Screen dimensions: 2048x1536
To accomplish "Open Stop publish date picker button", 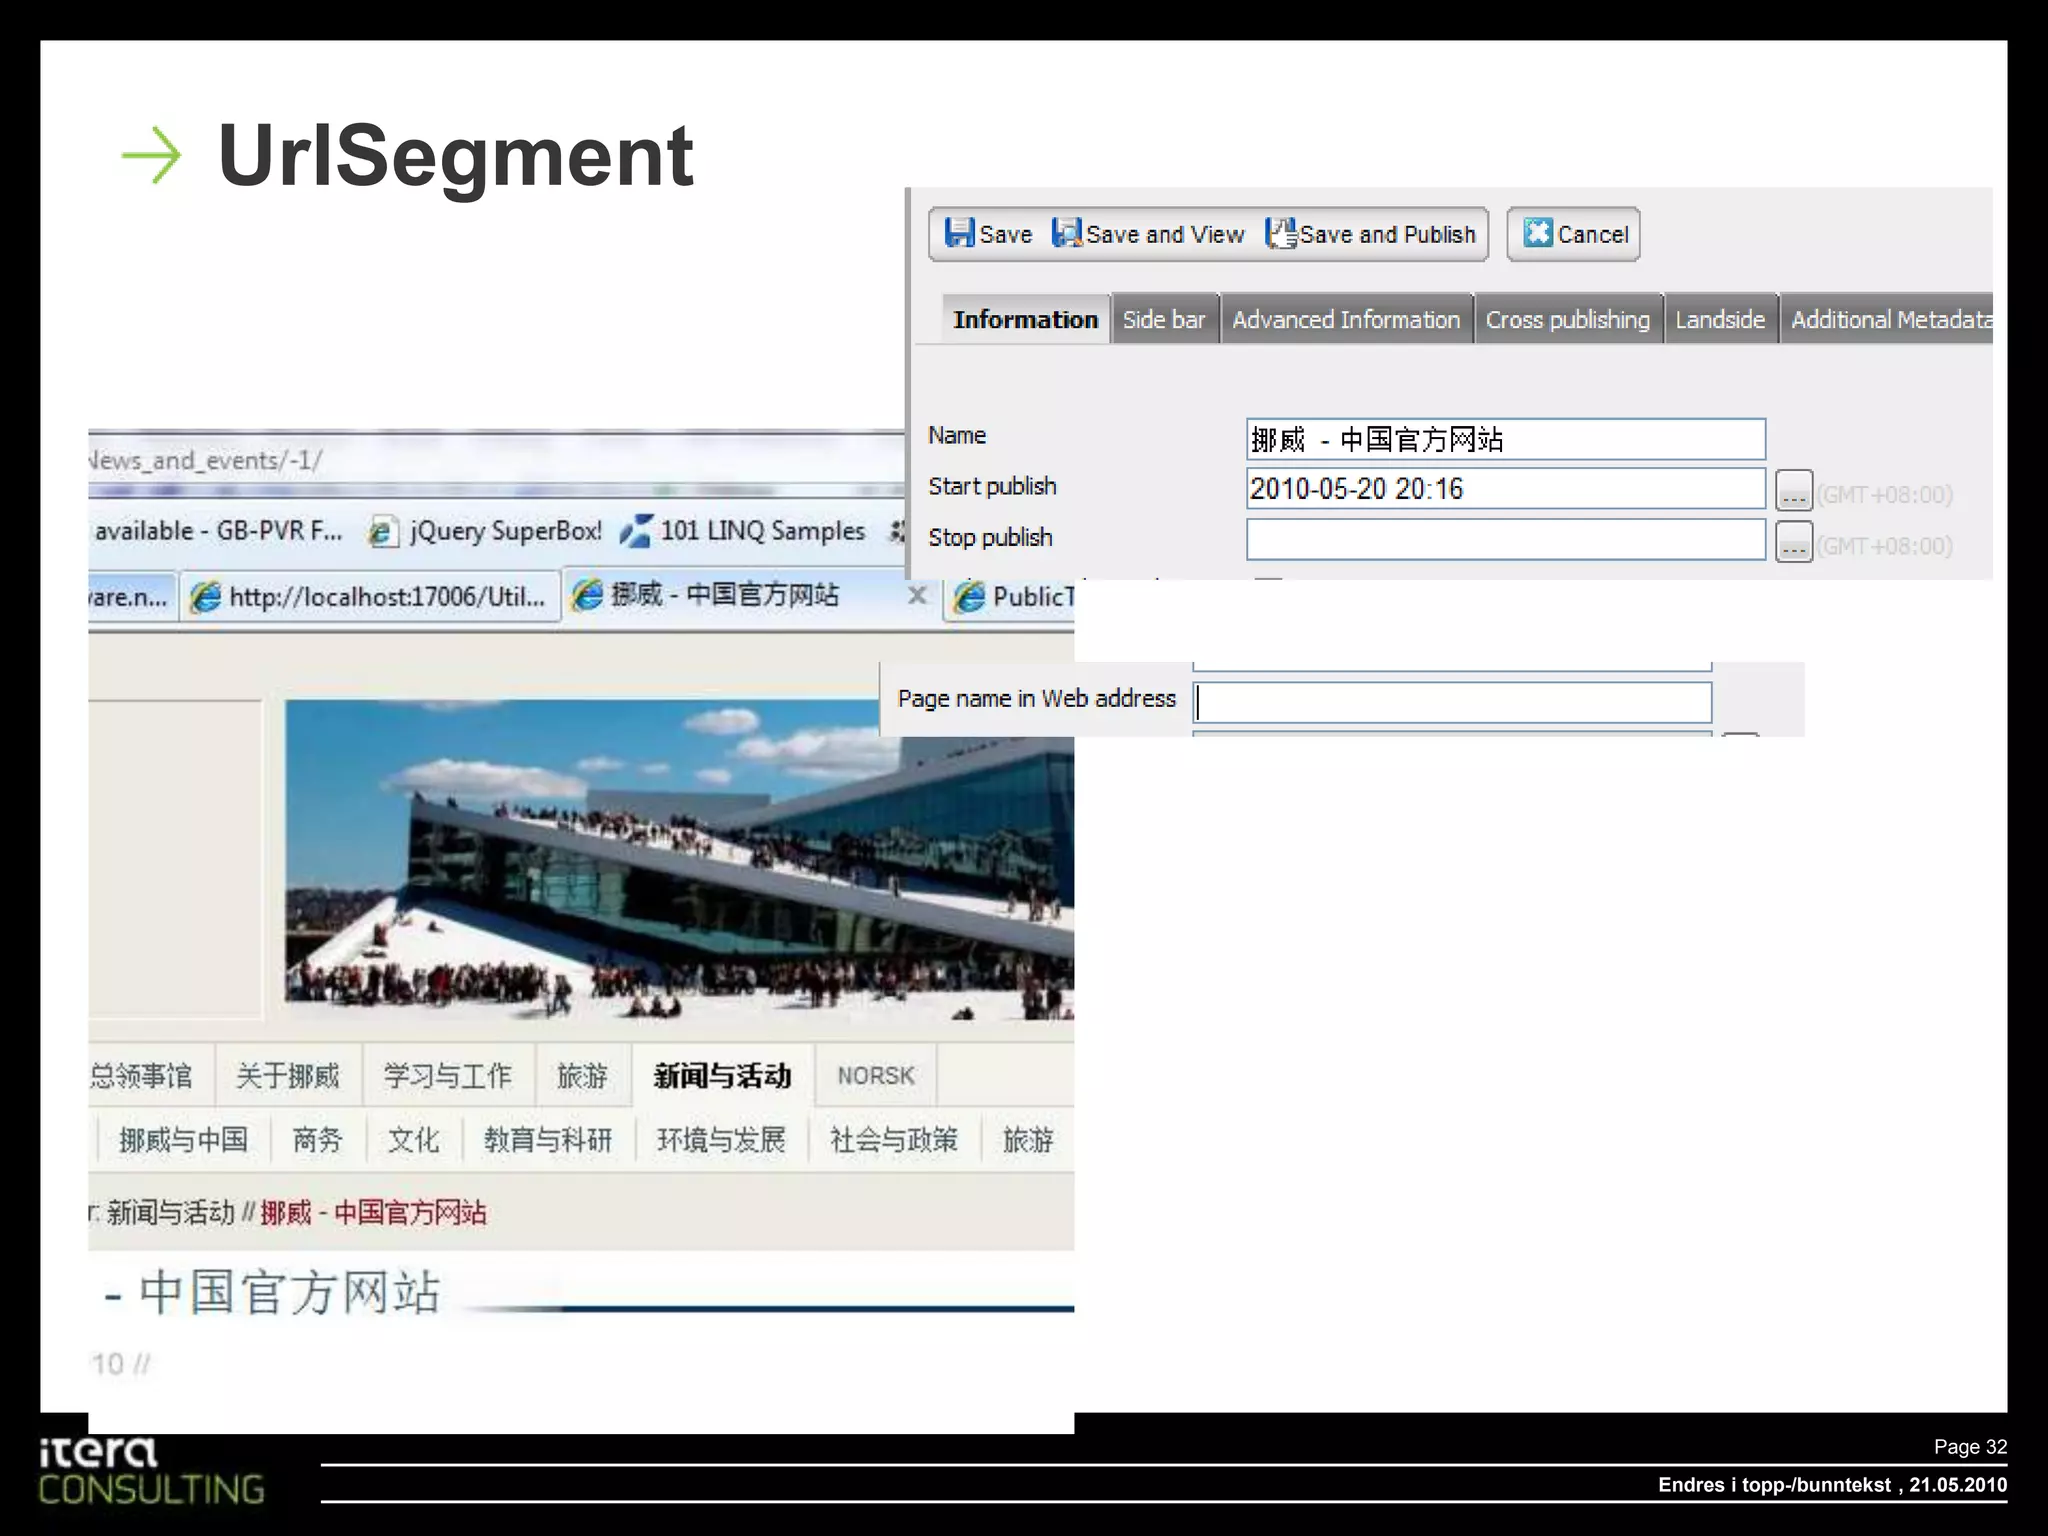I will (x=1793, y=543).
